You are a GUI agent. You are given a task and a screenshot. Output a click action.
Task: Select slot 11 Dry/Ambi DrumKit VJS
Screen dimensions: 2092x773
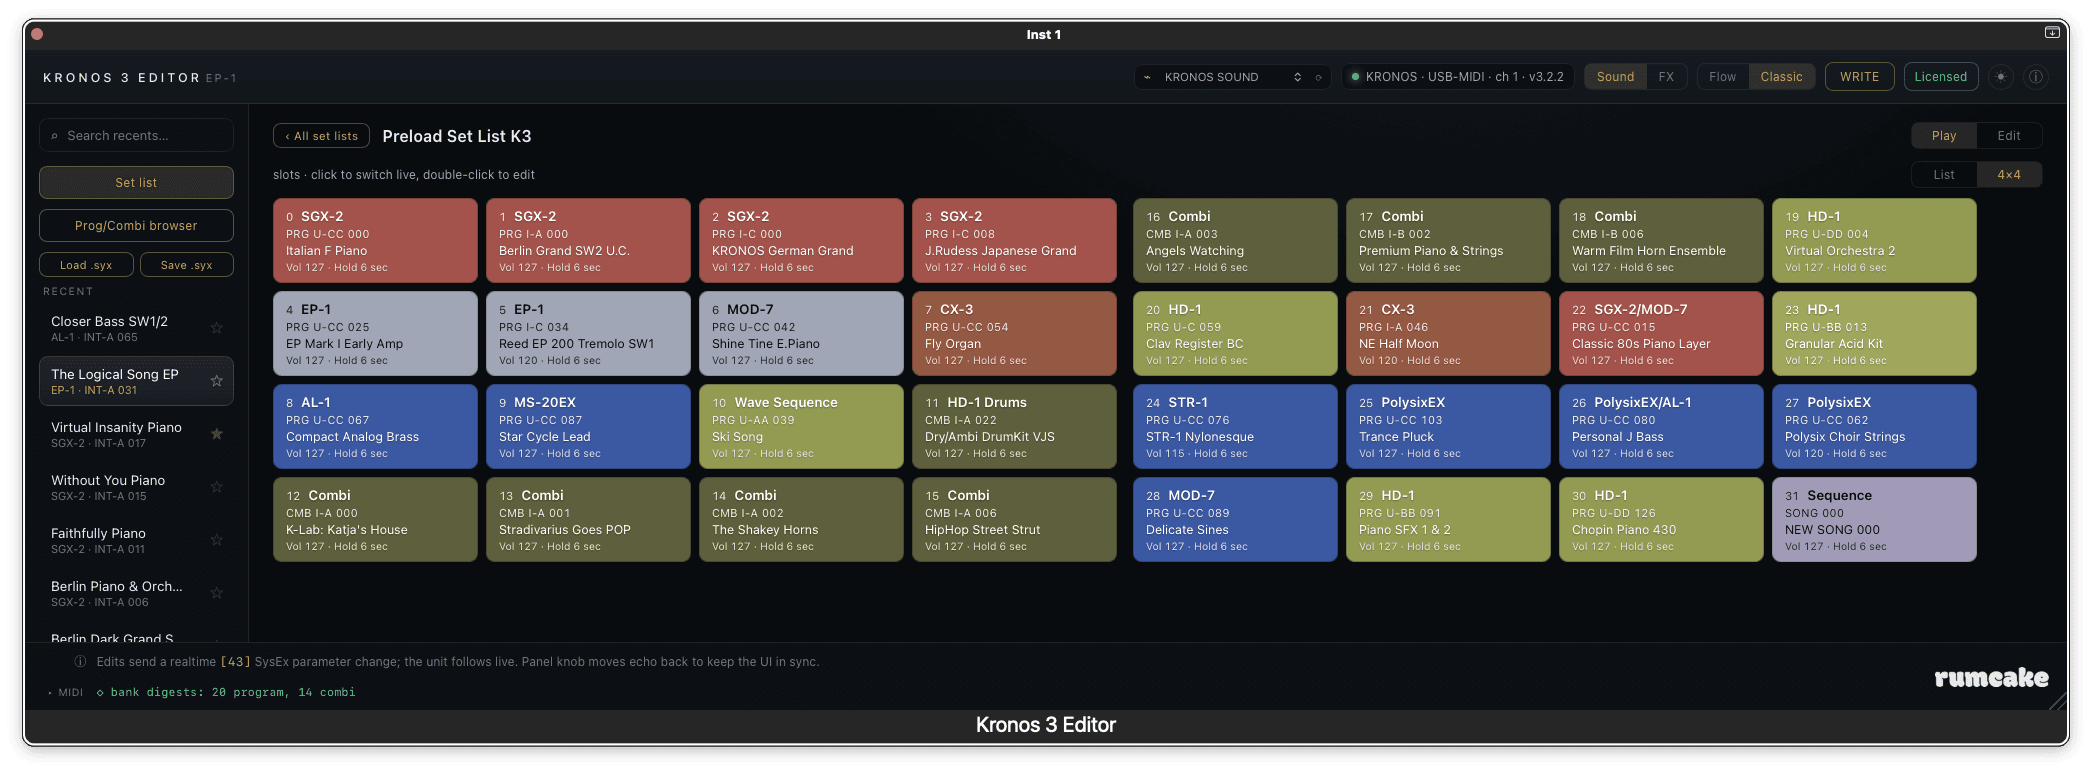1014,427
